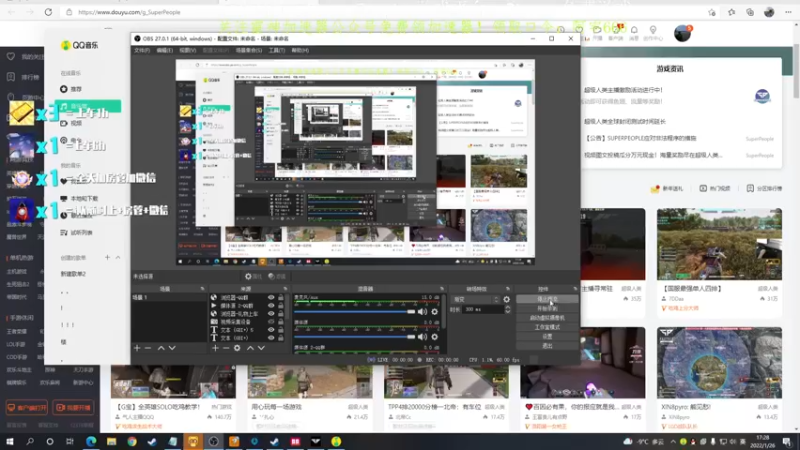
Task: Add a new playlist in QQ Music
Action: [107, 258]
